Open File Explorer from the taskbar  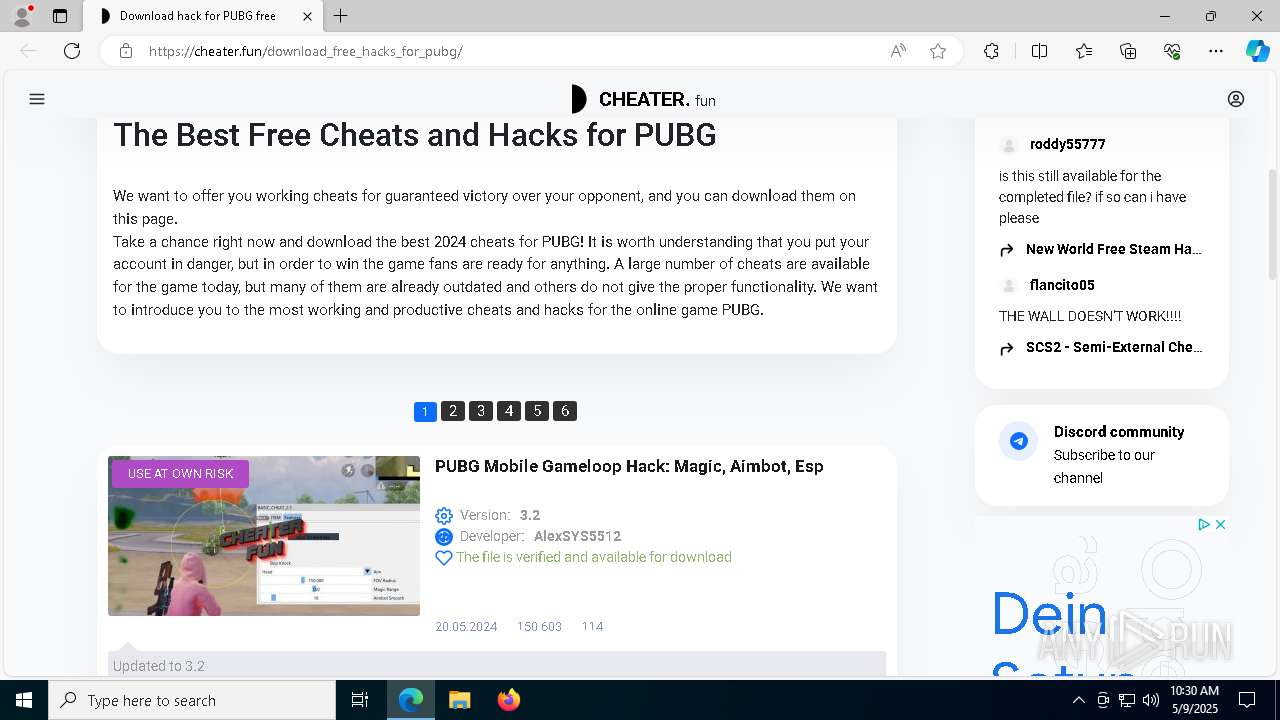pos(459,700)
